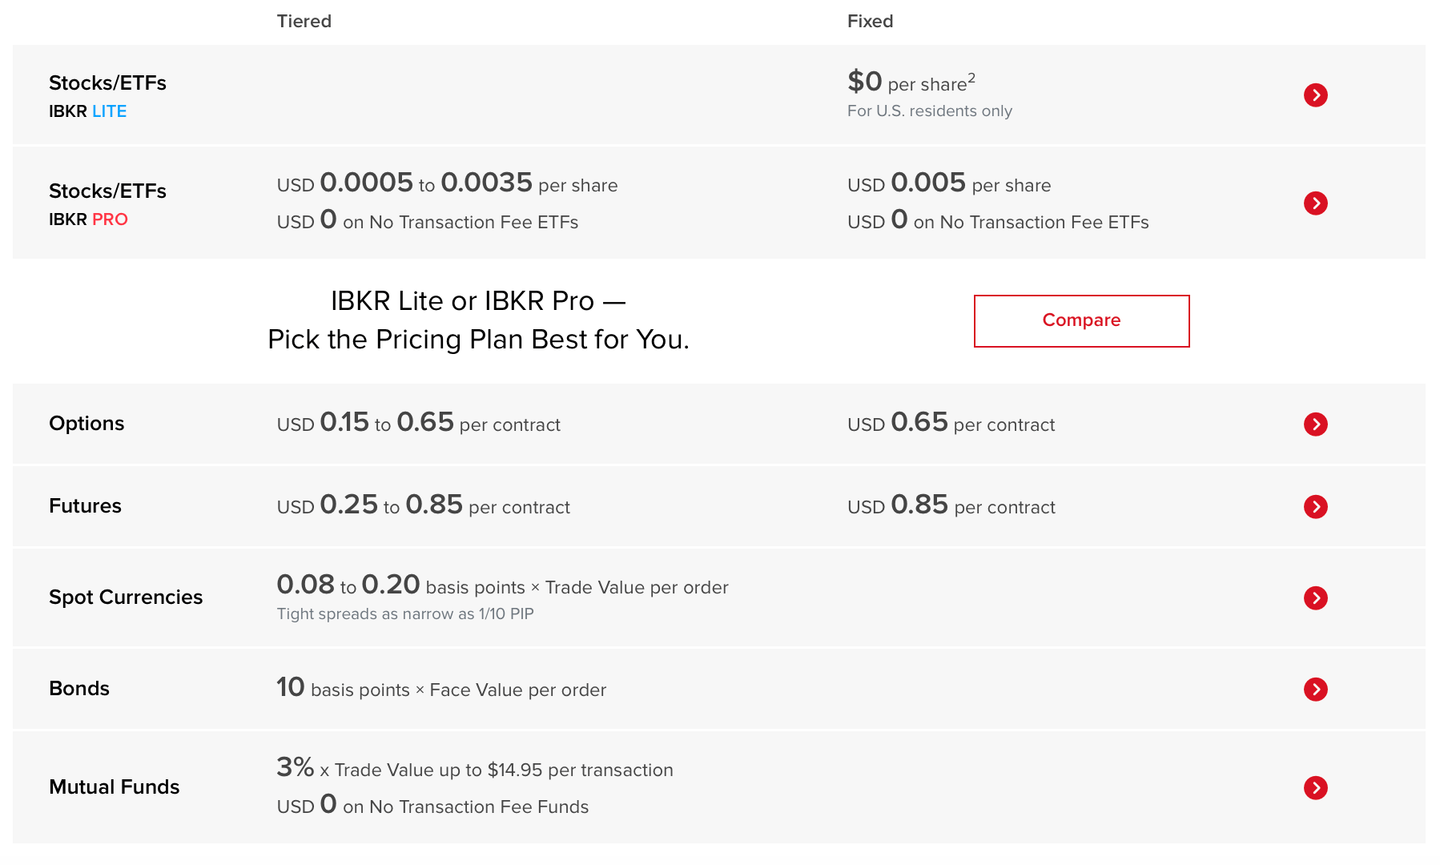
Task: Select the Options row title
Action: pyautogui.click(x=87, y=423)
